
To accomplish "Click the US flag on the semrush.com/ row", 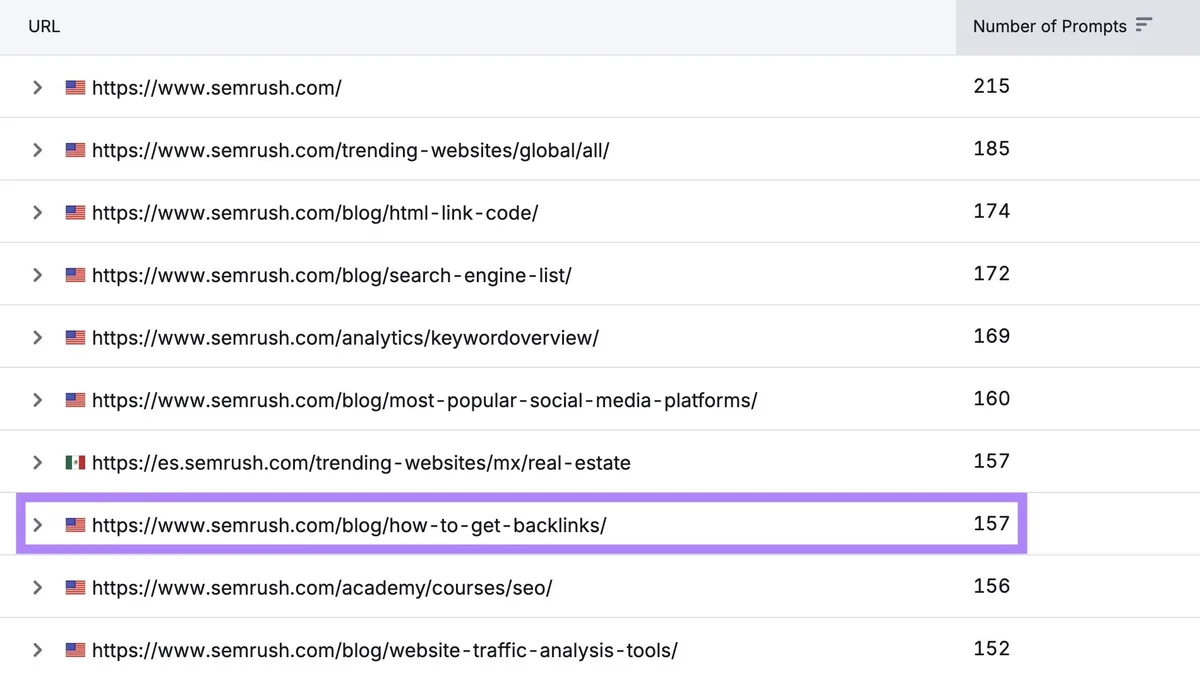I will (x=75, y=87).
